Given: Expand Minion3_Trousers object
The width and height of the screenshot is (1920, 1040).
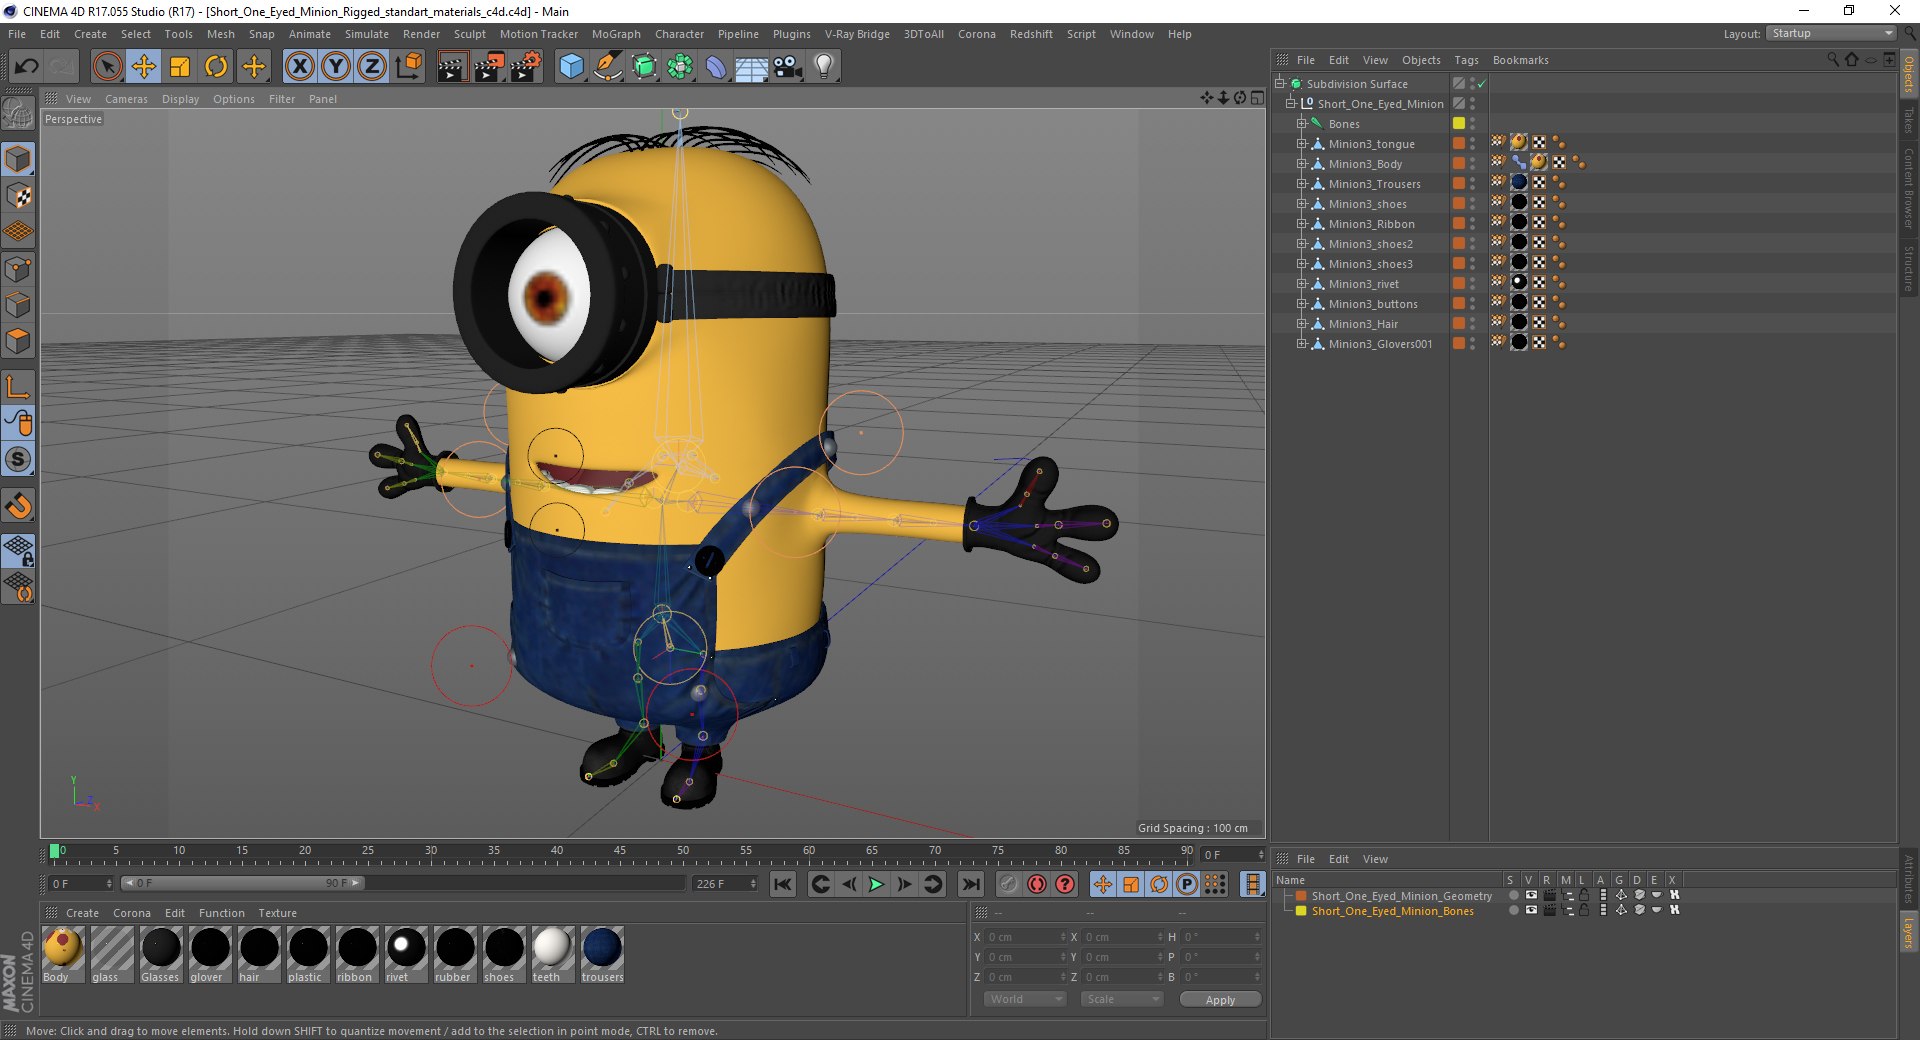Looking at the screenshot, I should tap(1302, 184).
